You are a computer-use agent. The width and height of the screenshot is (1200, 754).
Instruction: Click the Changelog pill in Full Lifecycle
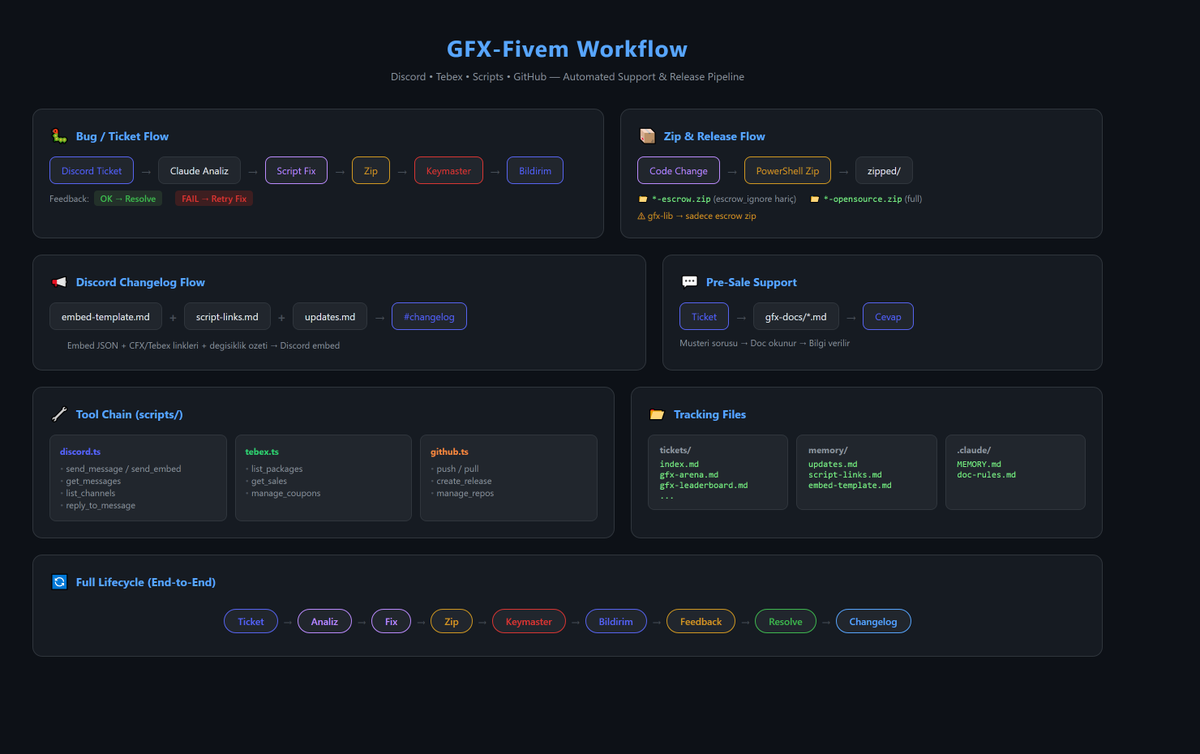click(x=873, y=621)
